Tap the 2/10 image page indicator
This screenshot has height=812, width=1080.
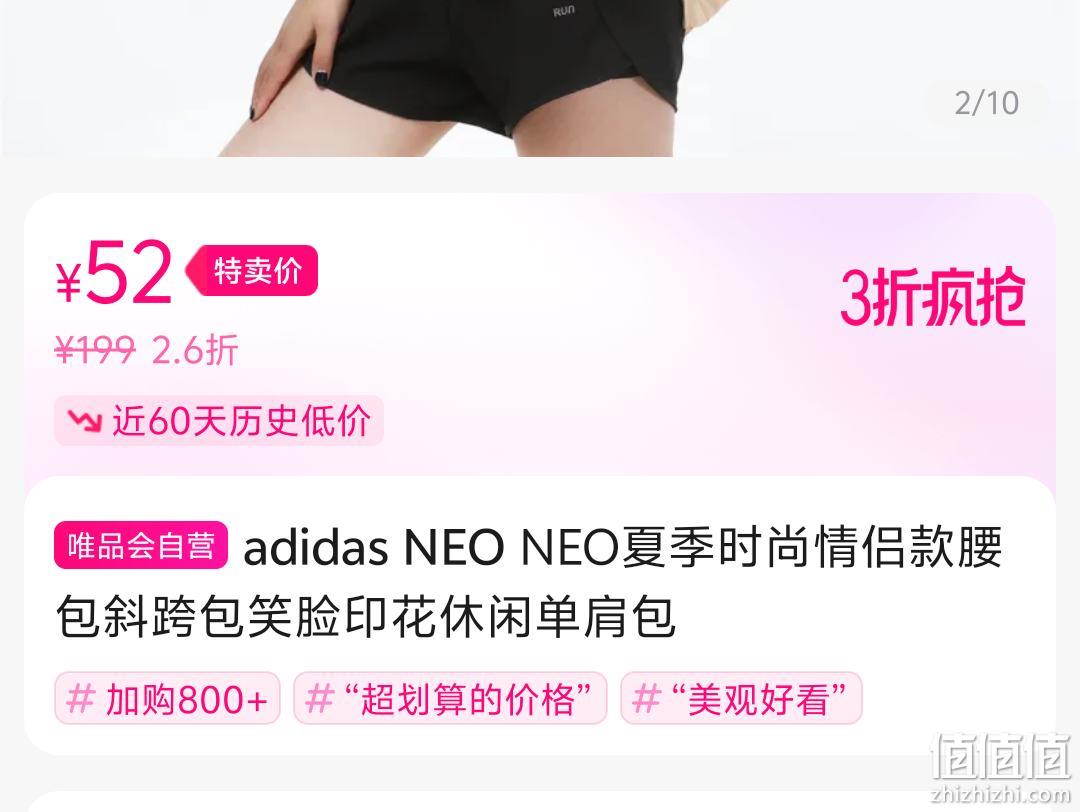pos(986,103)
